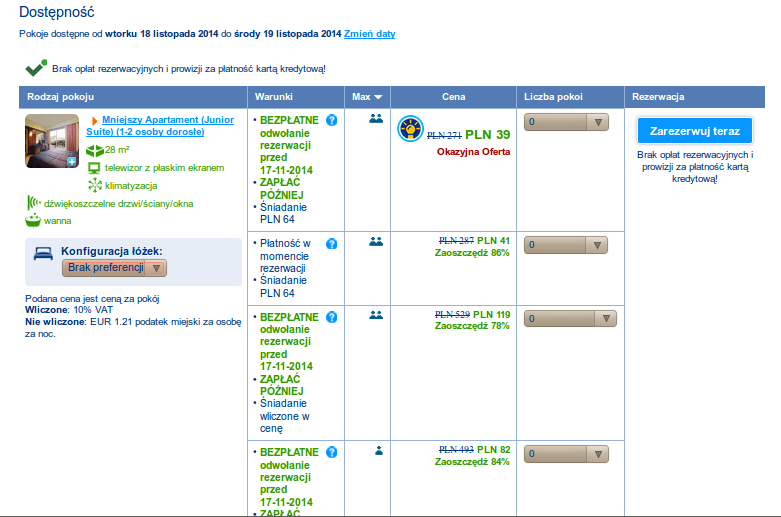Screen dimensions: 781x517
Task: Click the telewizor z płaskim ekranem text
Action: 164,168
